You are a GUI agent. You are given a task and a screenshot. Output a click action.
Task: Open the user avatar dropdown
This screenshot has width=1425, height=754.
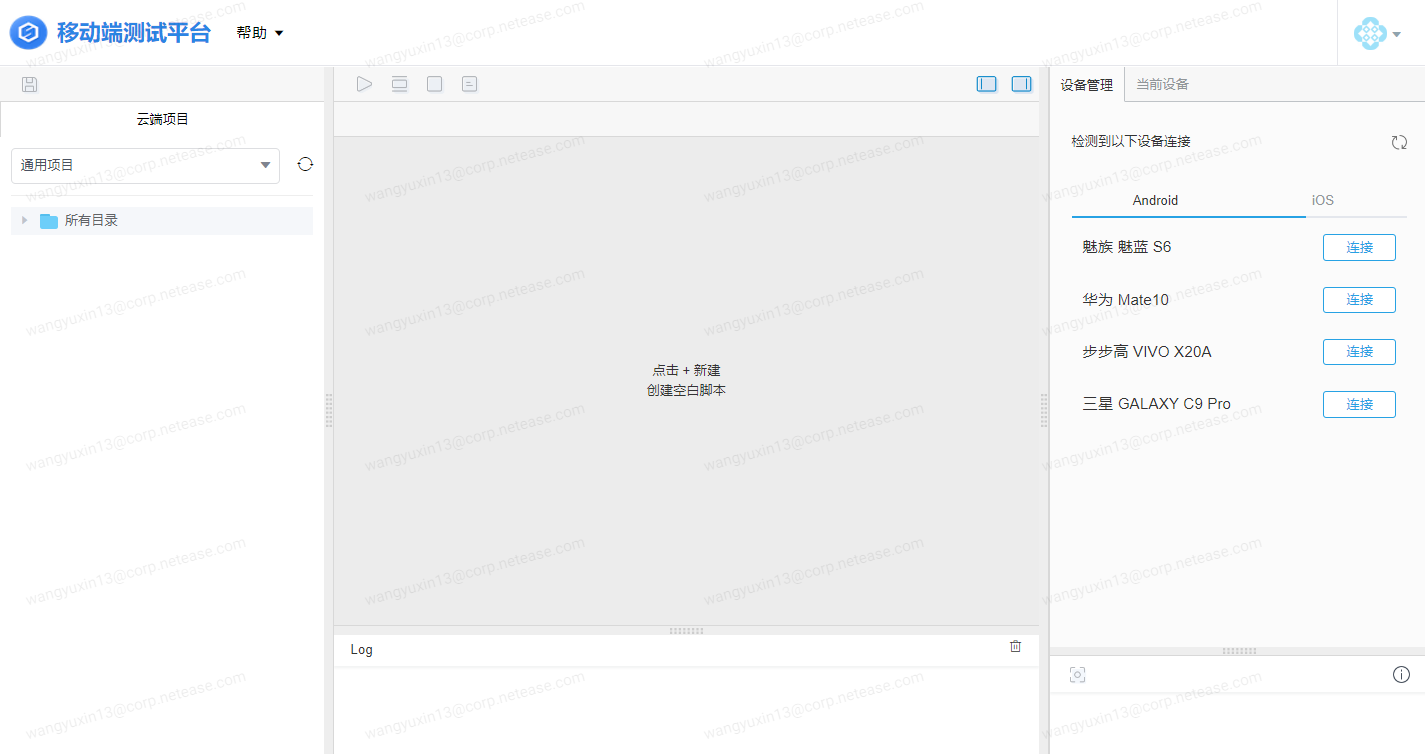1377,34
